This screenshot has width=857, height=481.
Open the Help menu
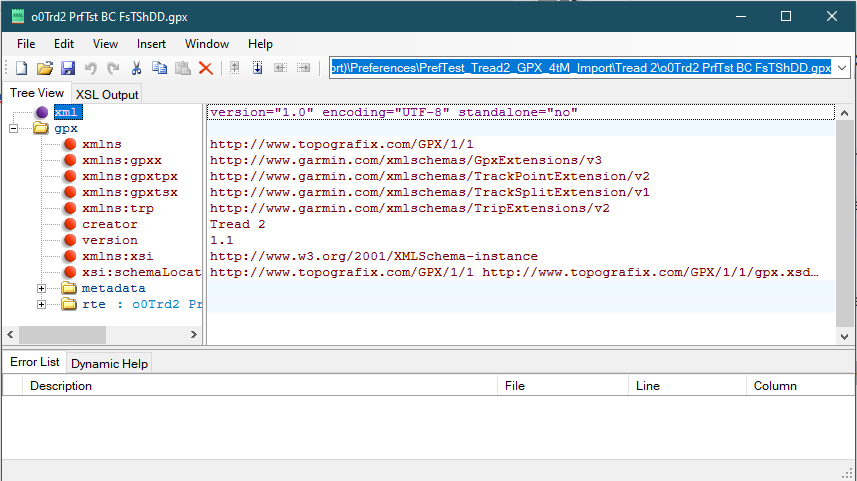tap(260, 44)
